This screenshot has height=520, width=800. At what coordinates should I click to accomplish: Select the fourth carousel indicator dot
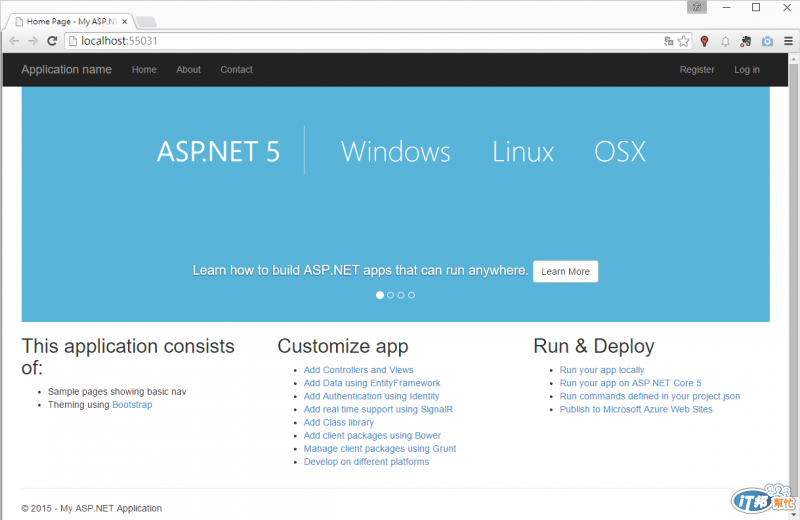click(x=412, y=295)
